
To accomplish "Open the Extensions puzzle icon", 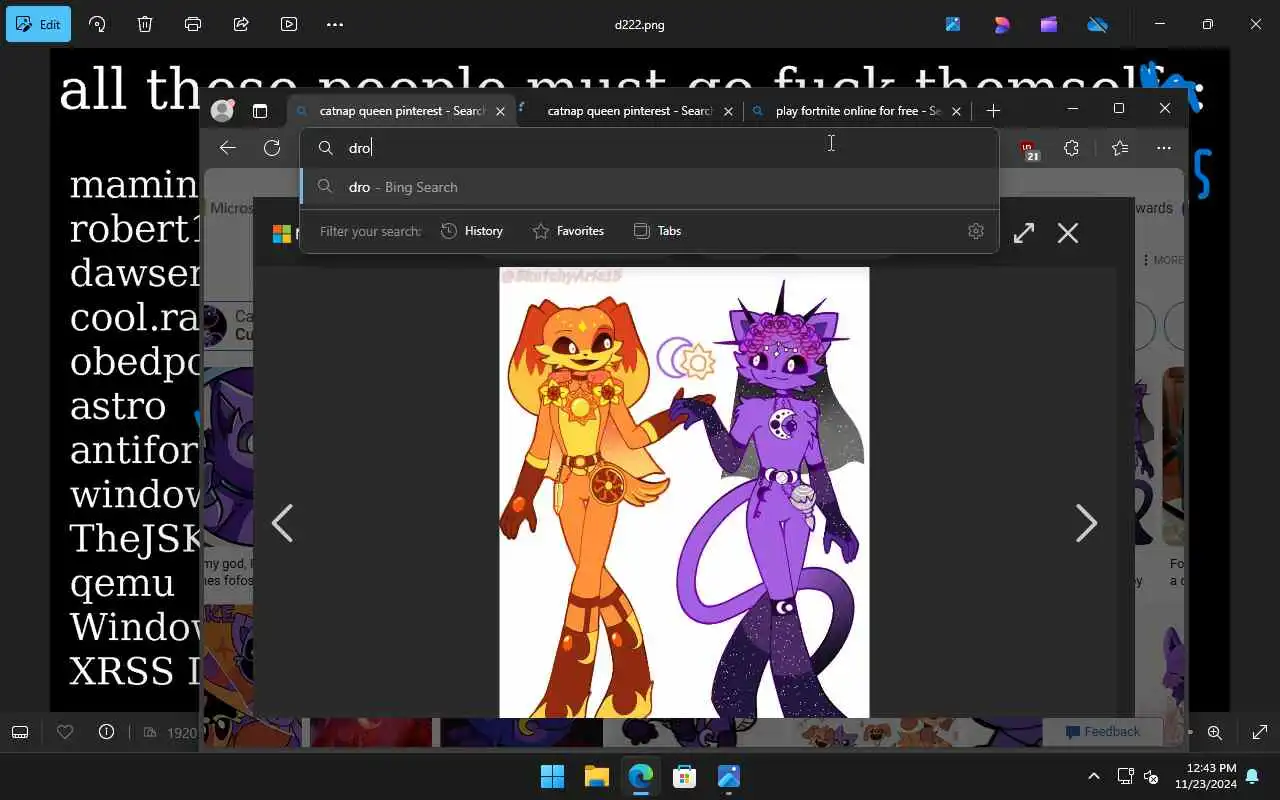I will [x=1071, y=148].
